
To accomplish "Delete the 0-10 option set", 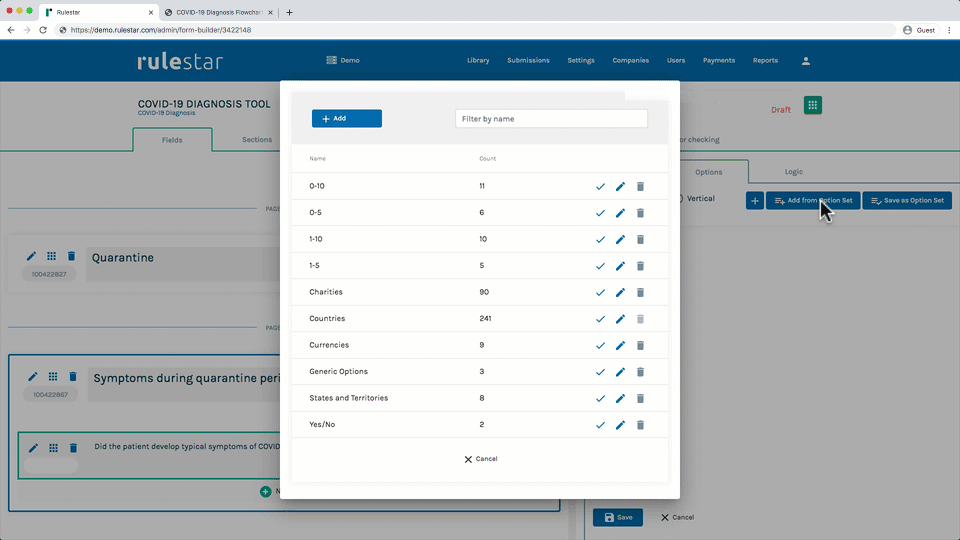I will (x=640, y=187).
